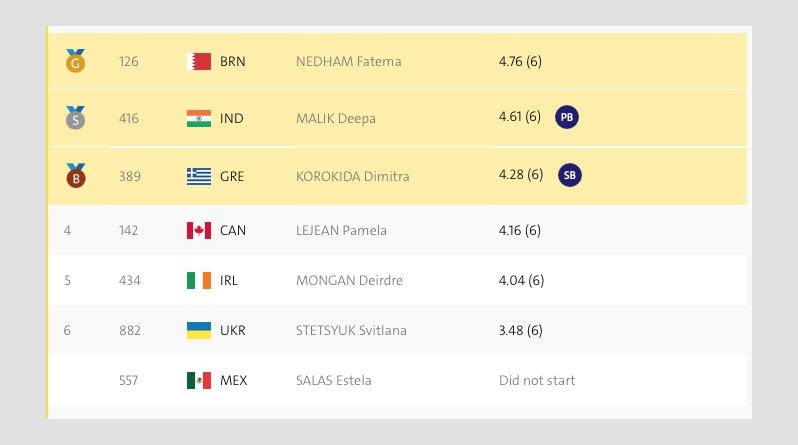Click the India flag icon
This screenshot has height=445, width=798.
point(199,118)
